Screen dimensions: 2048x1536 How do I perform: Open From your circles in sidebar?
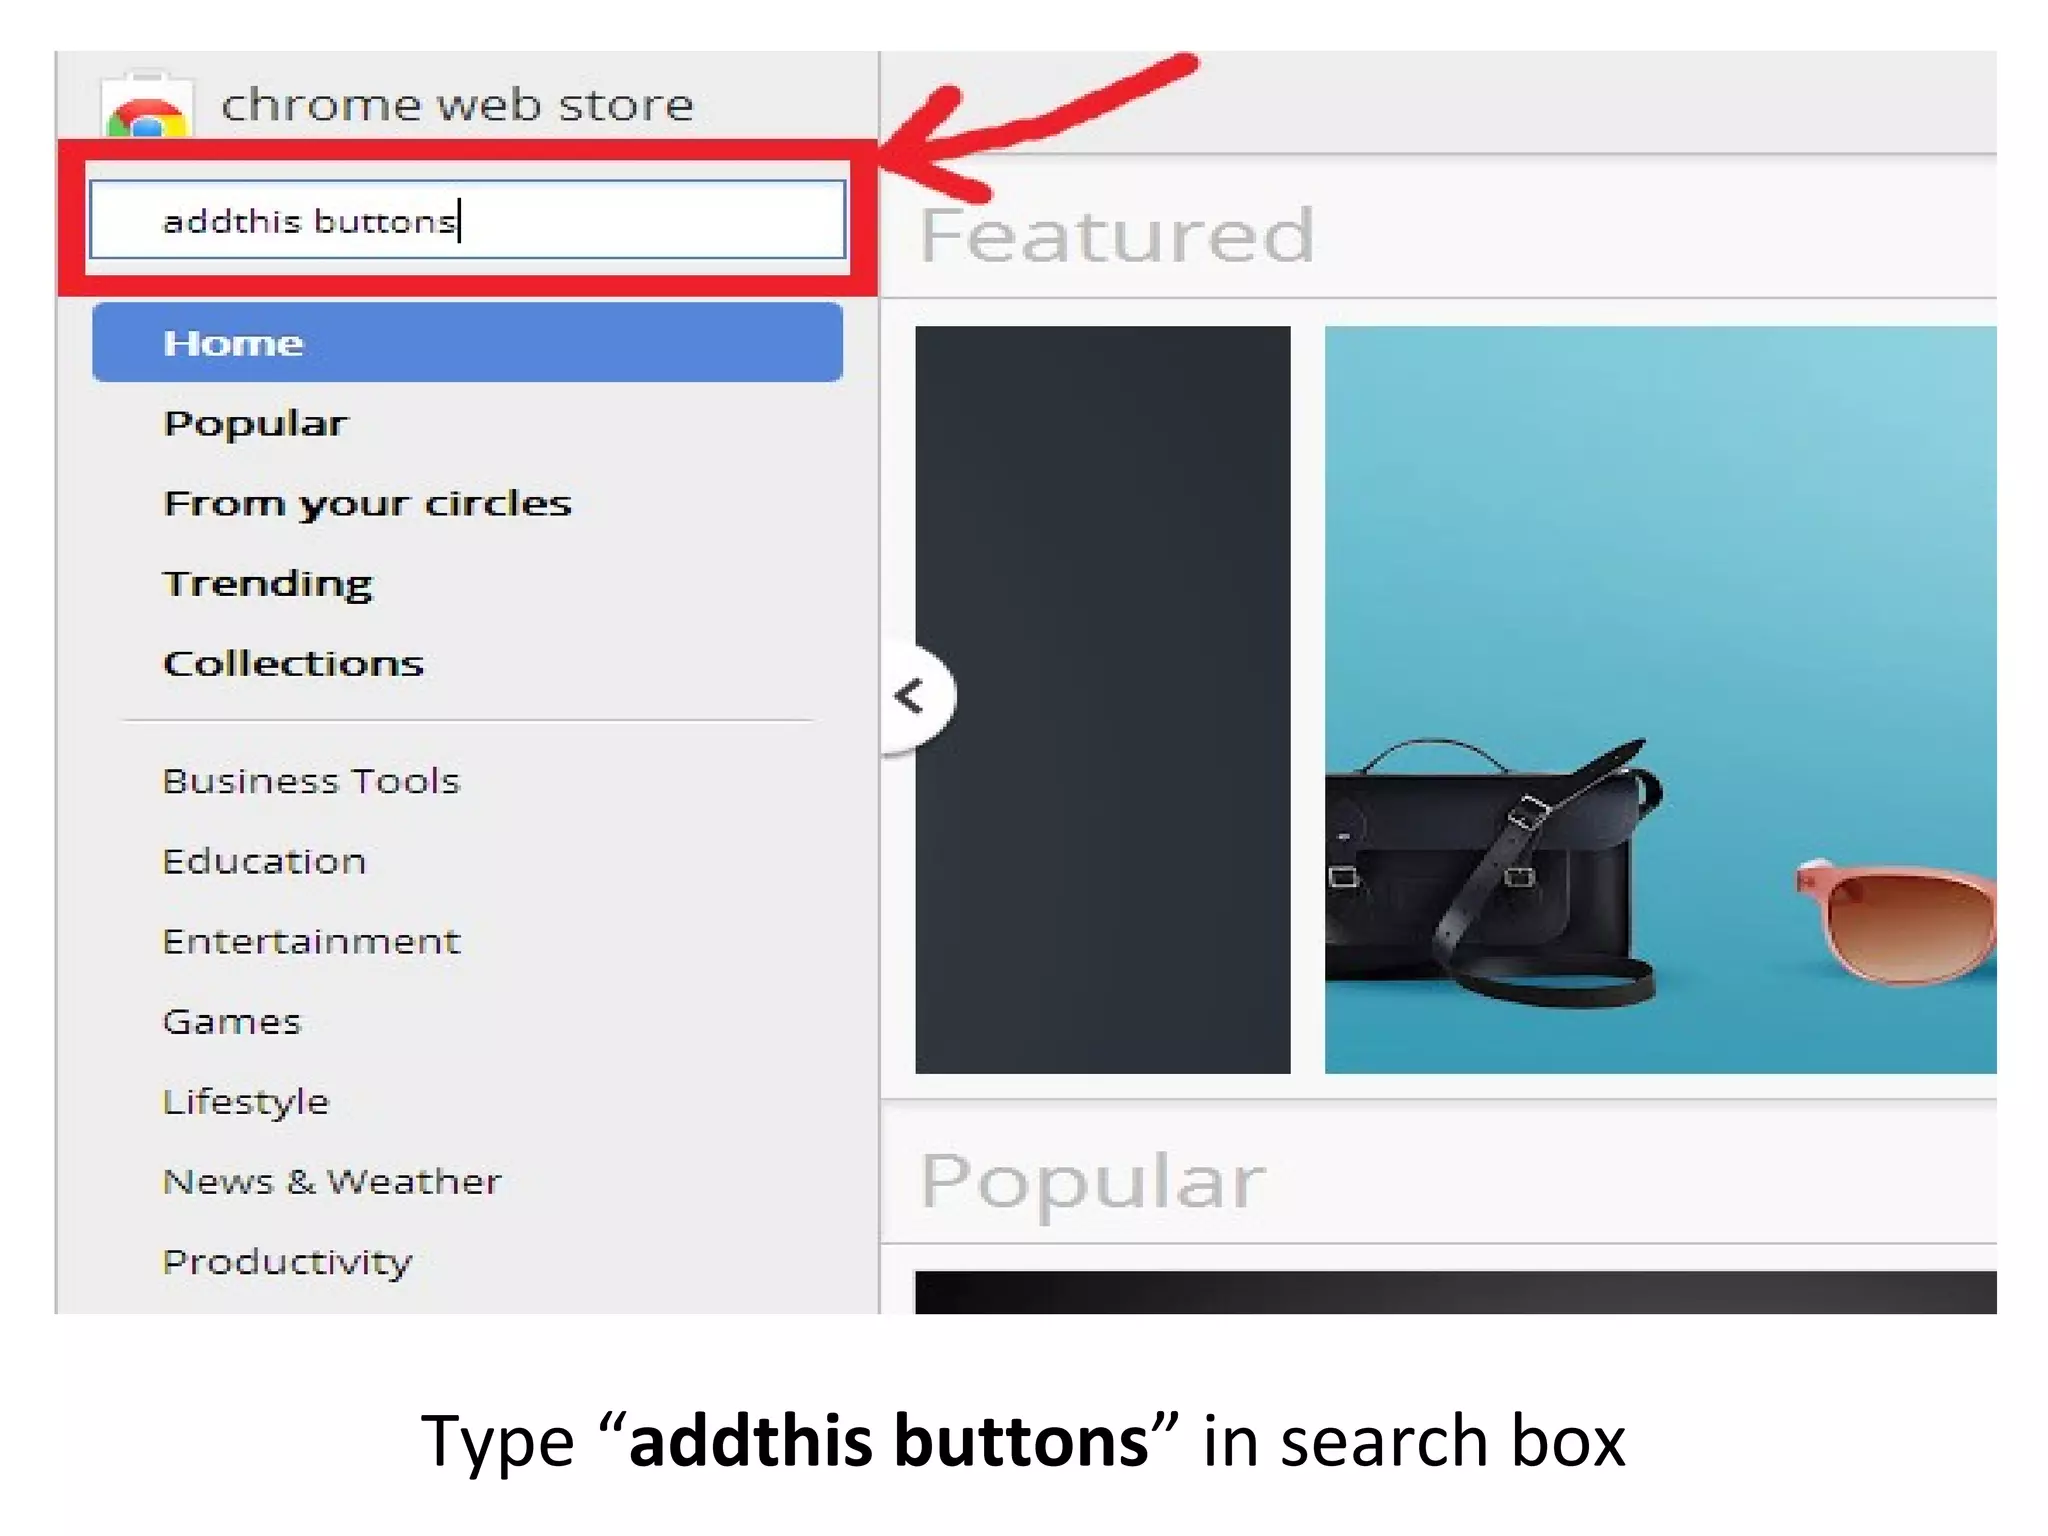[x=367, y=504]
